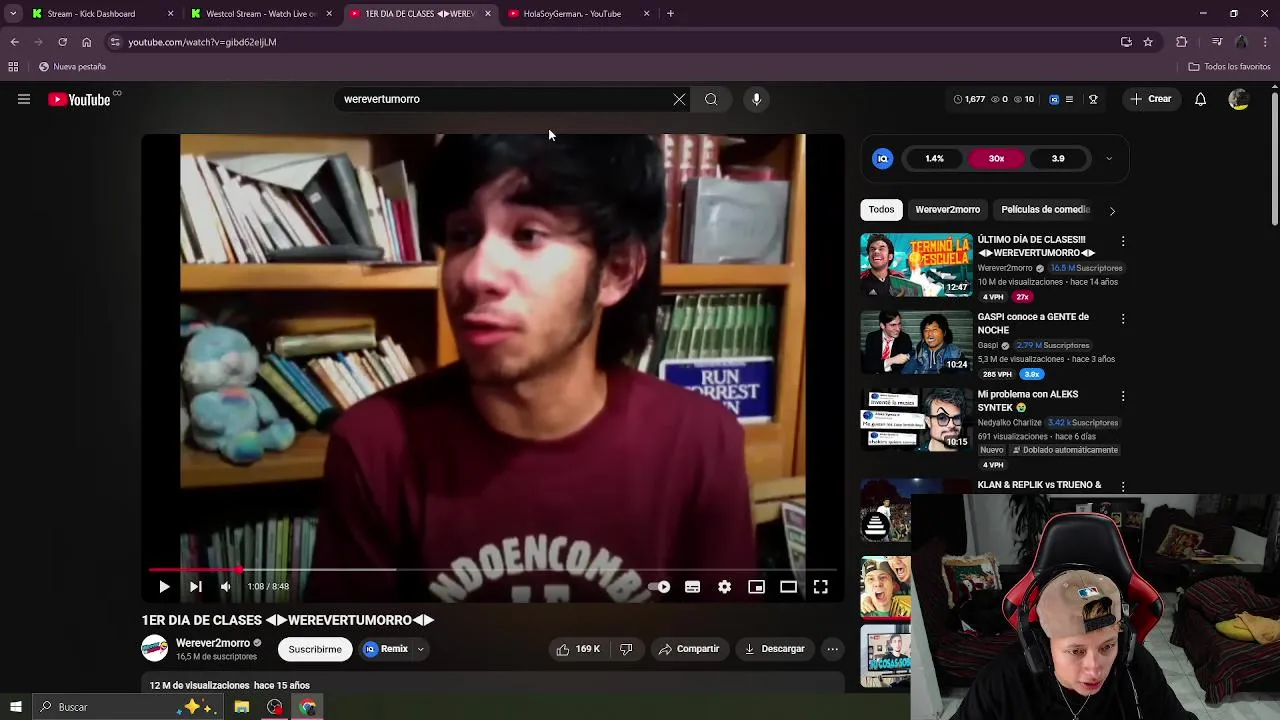Download the video with Descargar

pos(775,649)
